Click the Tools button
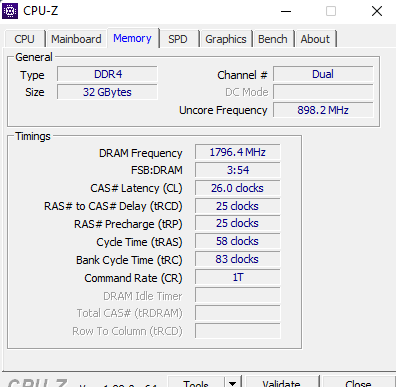 (196, 383)
